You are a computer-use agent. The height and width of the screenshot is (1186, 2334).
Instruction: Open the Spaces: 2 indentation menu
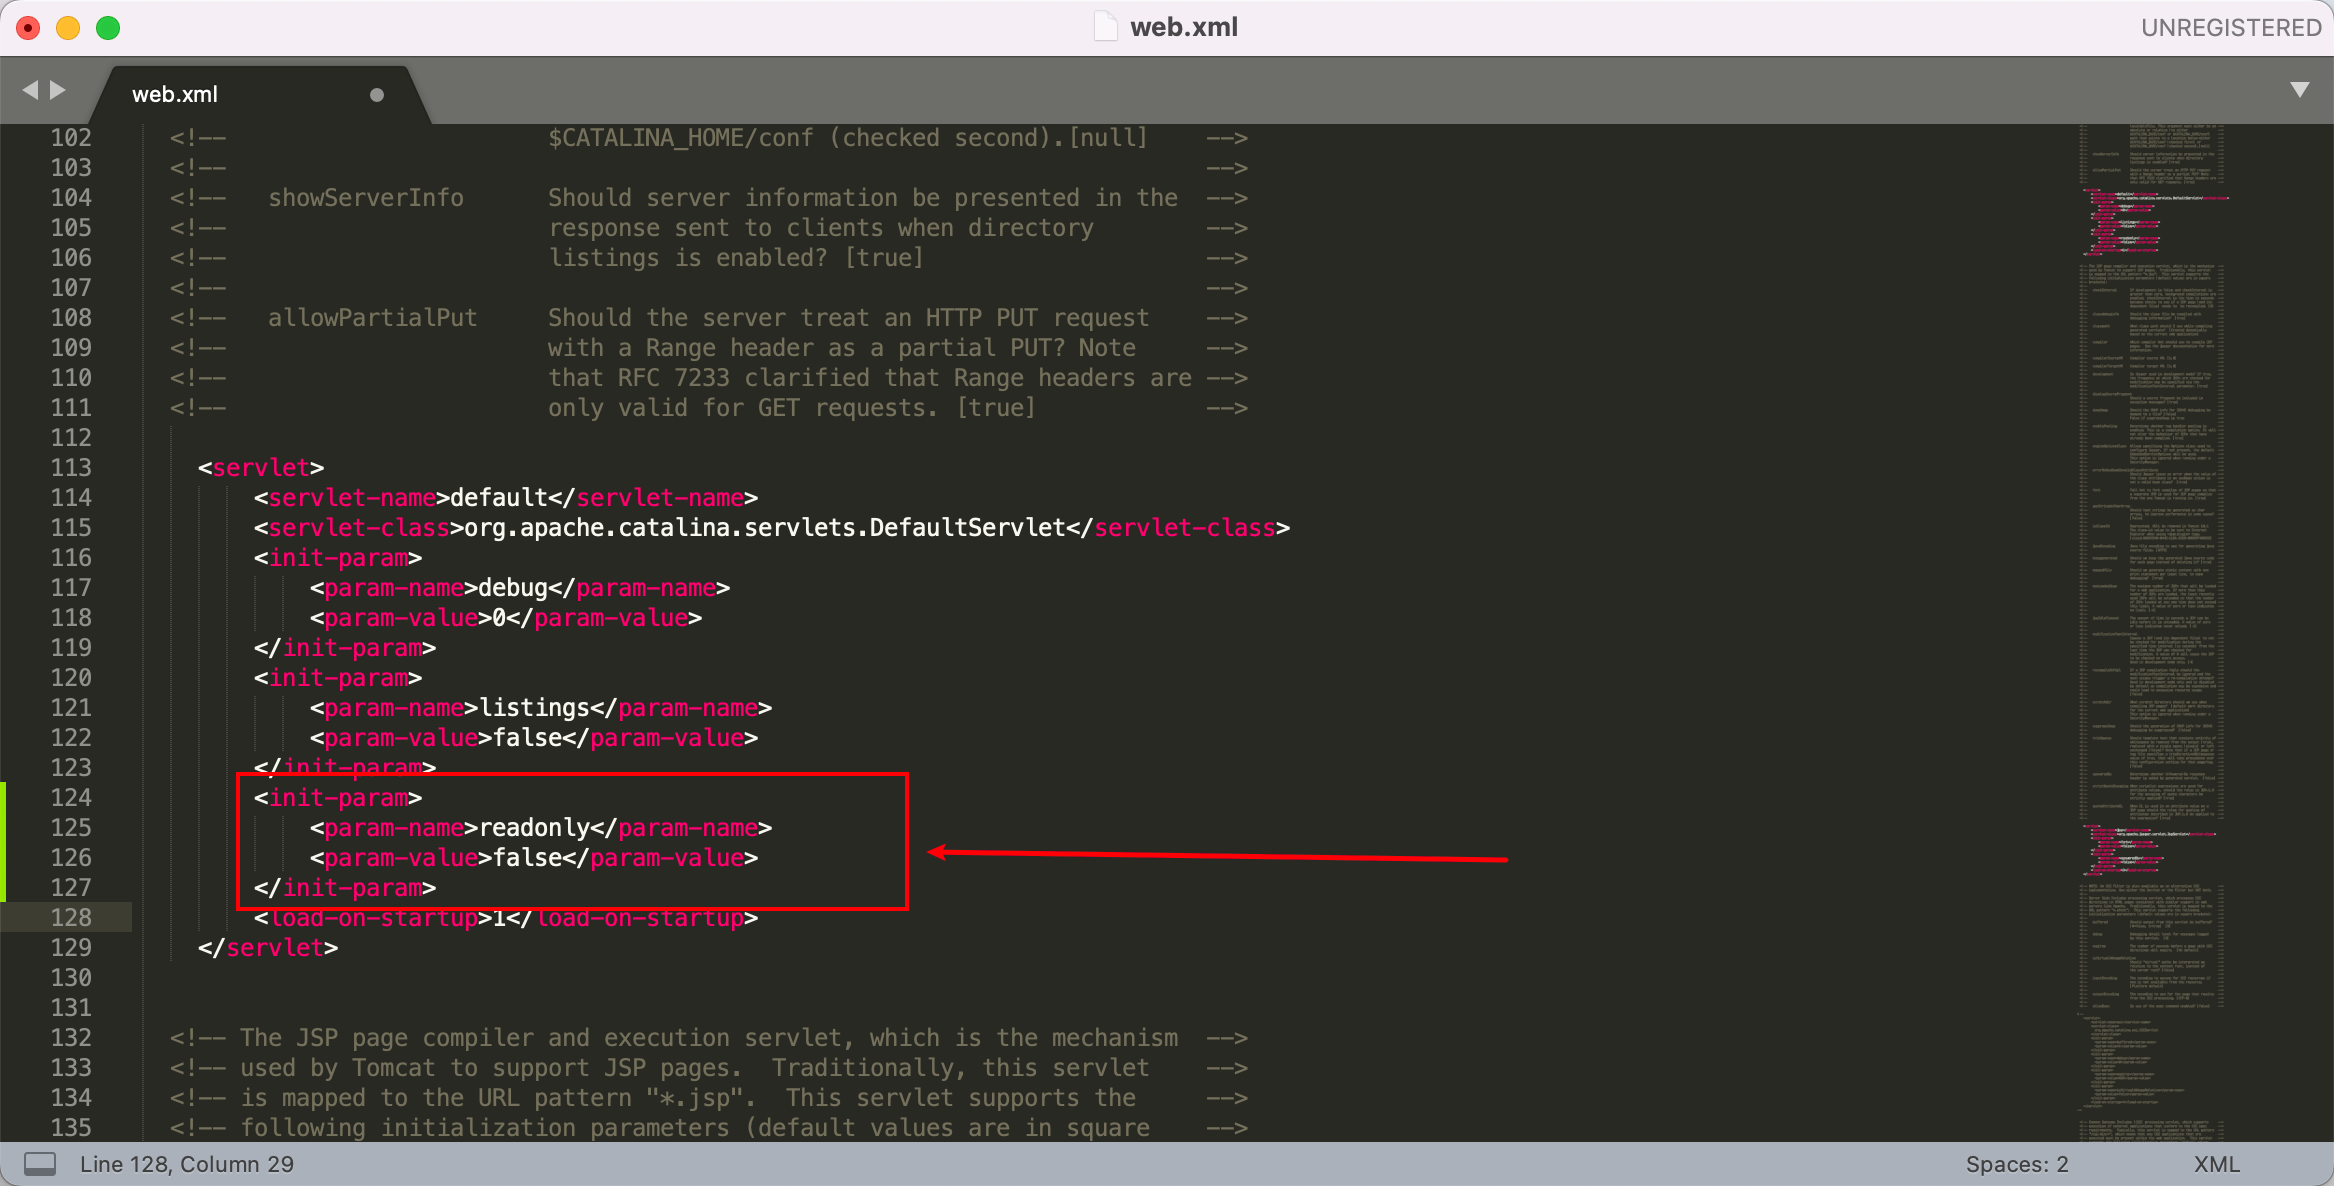tap(2017, 1164)
